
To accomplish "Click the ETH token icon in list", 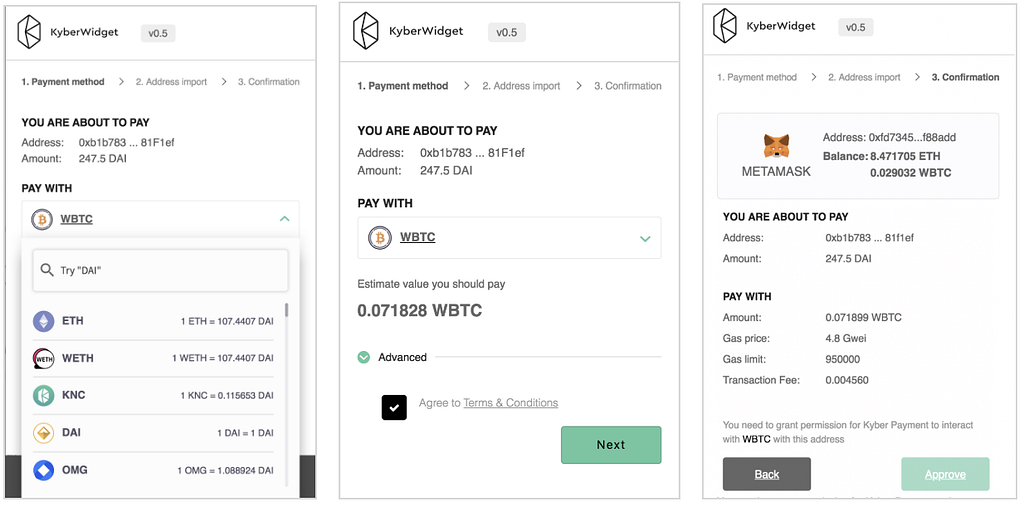I will tap(43, 321).
